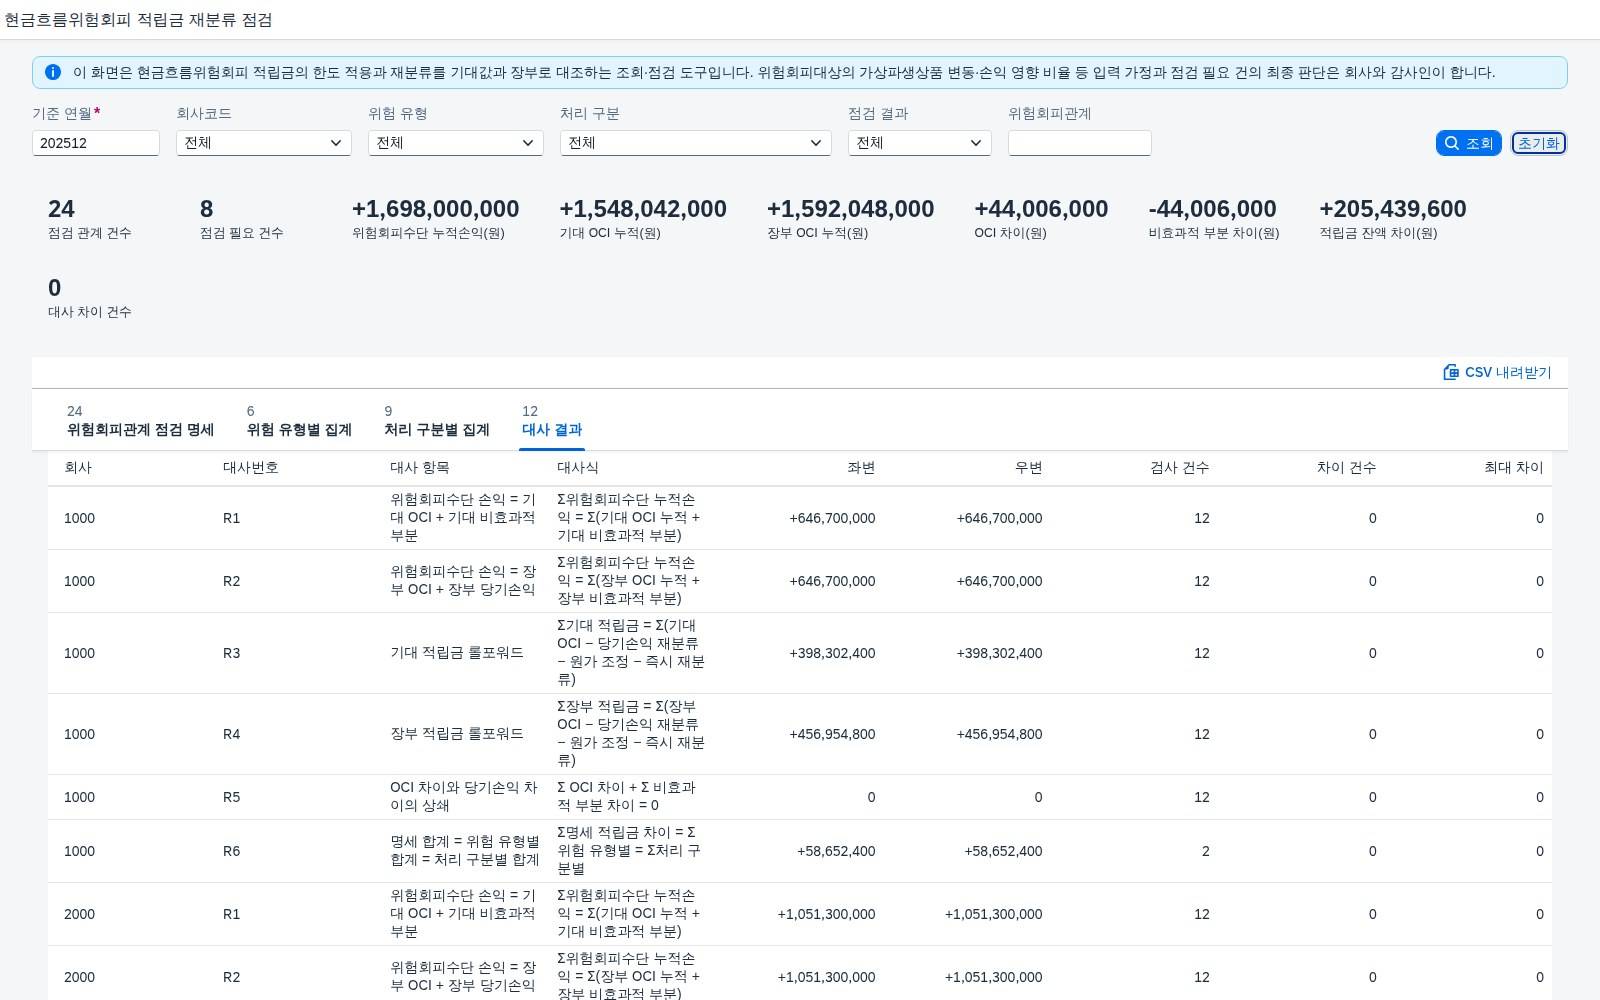Click the -44,006,000 비효과적 부분 차이 value
1600x1000 pixels.
coord(1213,209)
